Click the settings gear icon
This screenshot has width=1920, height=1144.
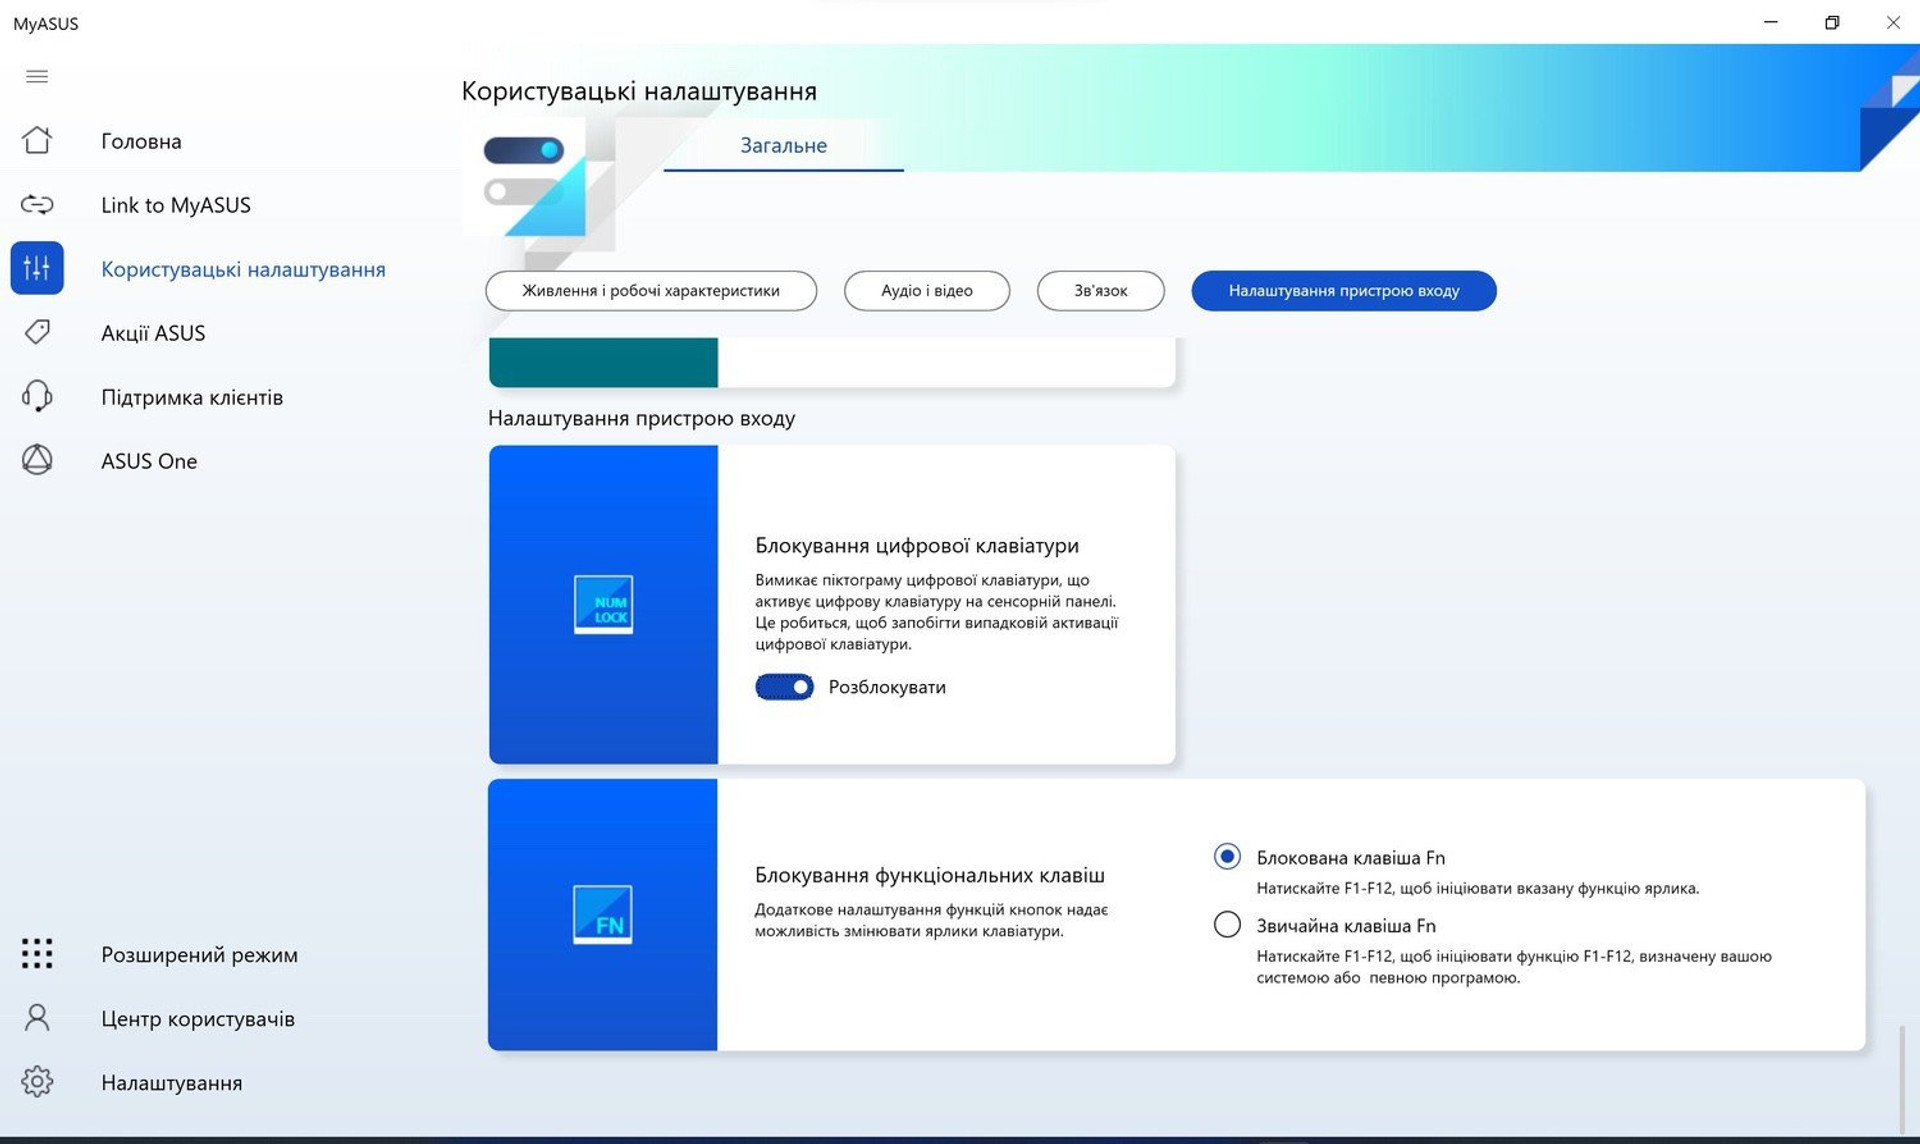click(37, 1082)
